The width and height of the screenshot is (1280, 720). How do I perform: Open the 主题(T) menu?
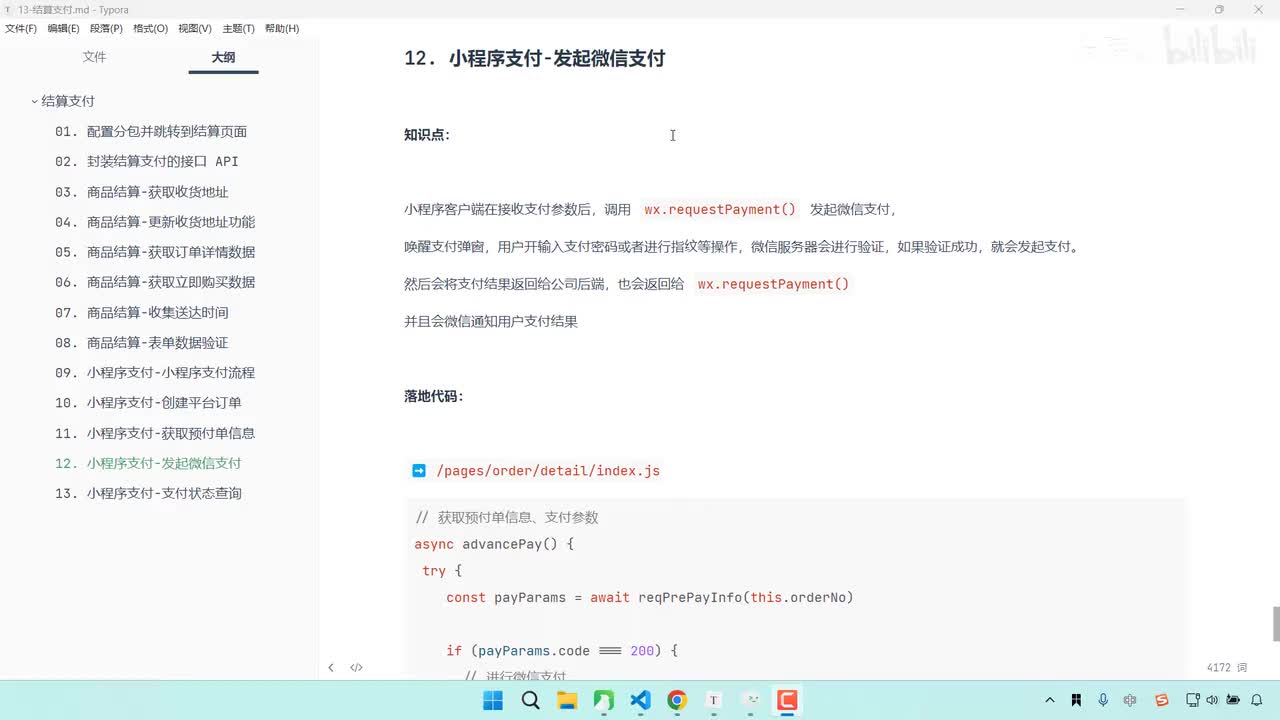[238, 29]
